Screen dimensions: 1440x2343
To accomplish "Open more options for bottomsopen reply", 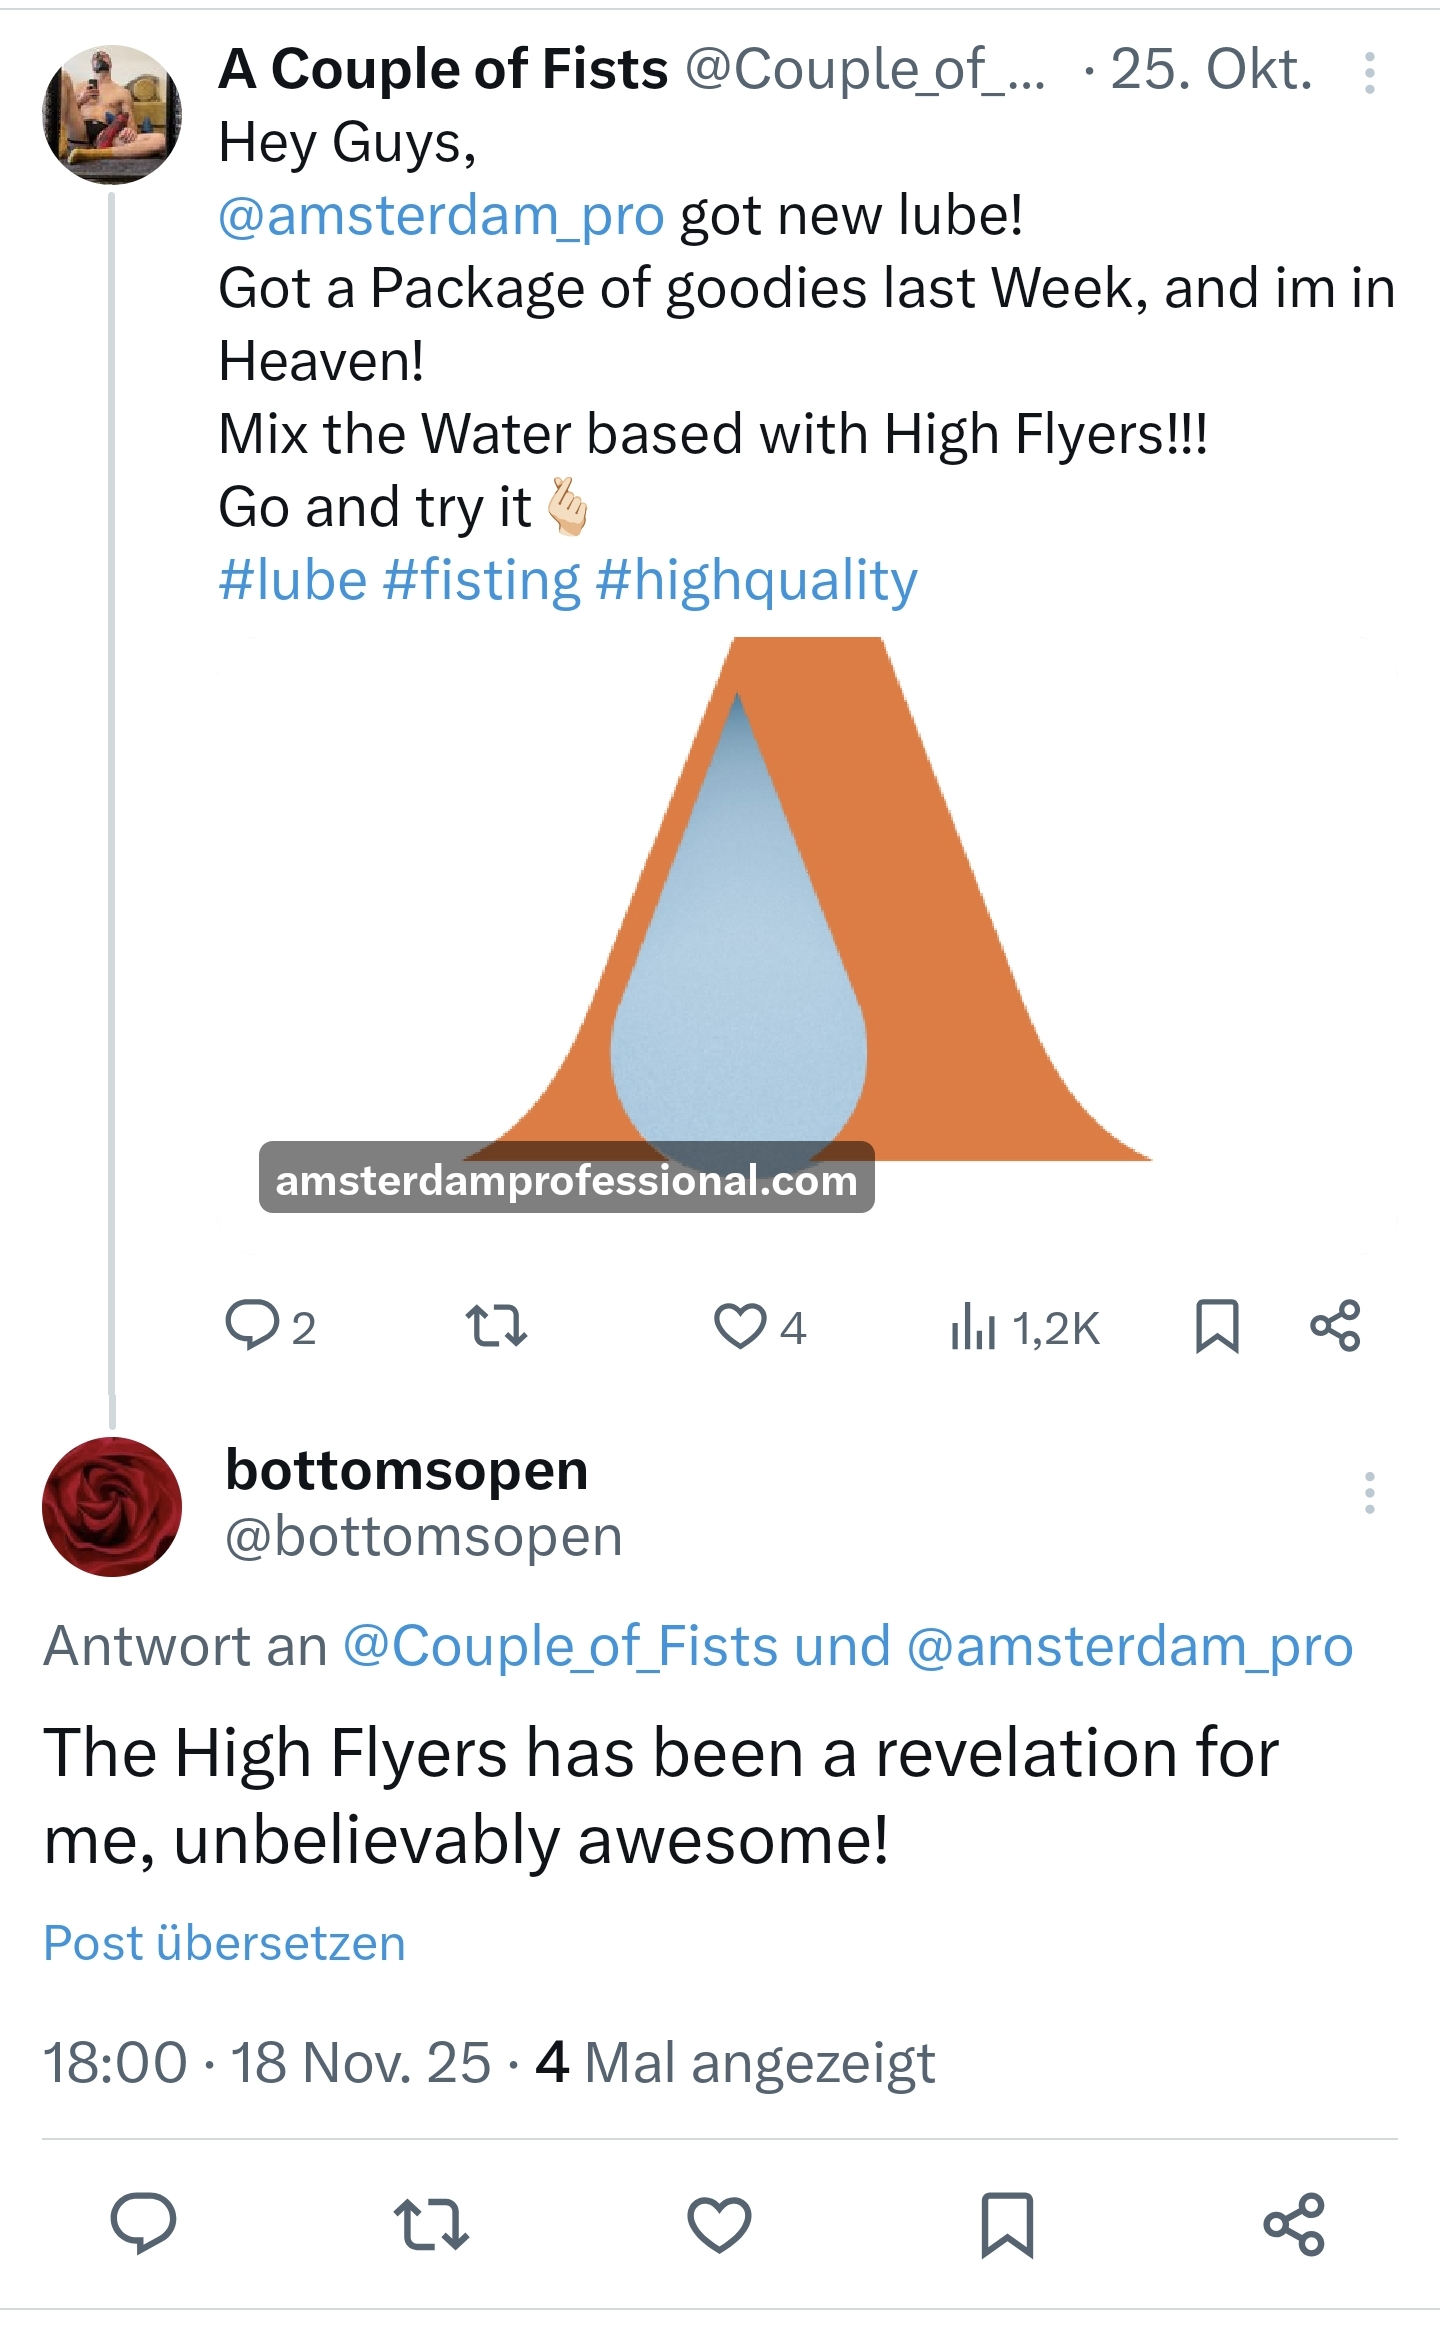I will tap(1369, 1493).
